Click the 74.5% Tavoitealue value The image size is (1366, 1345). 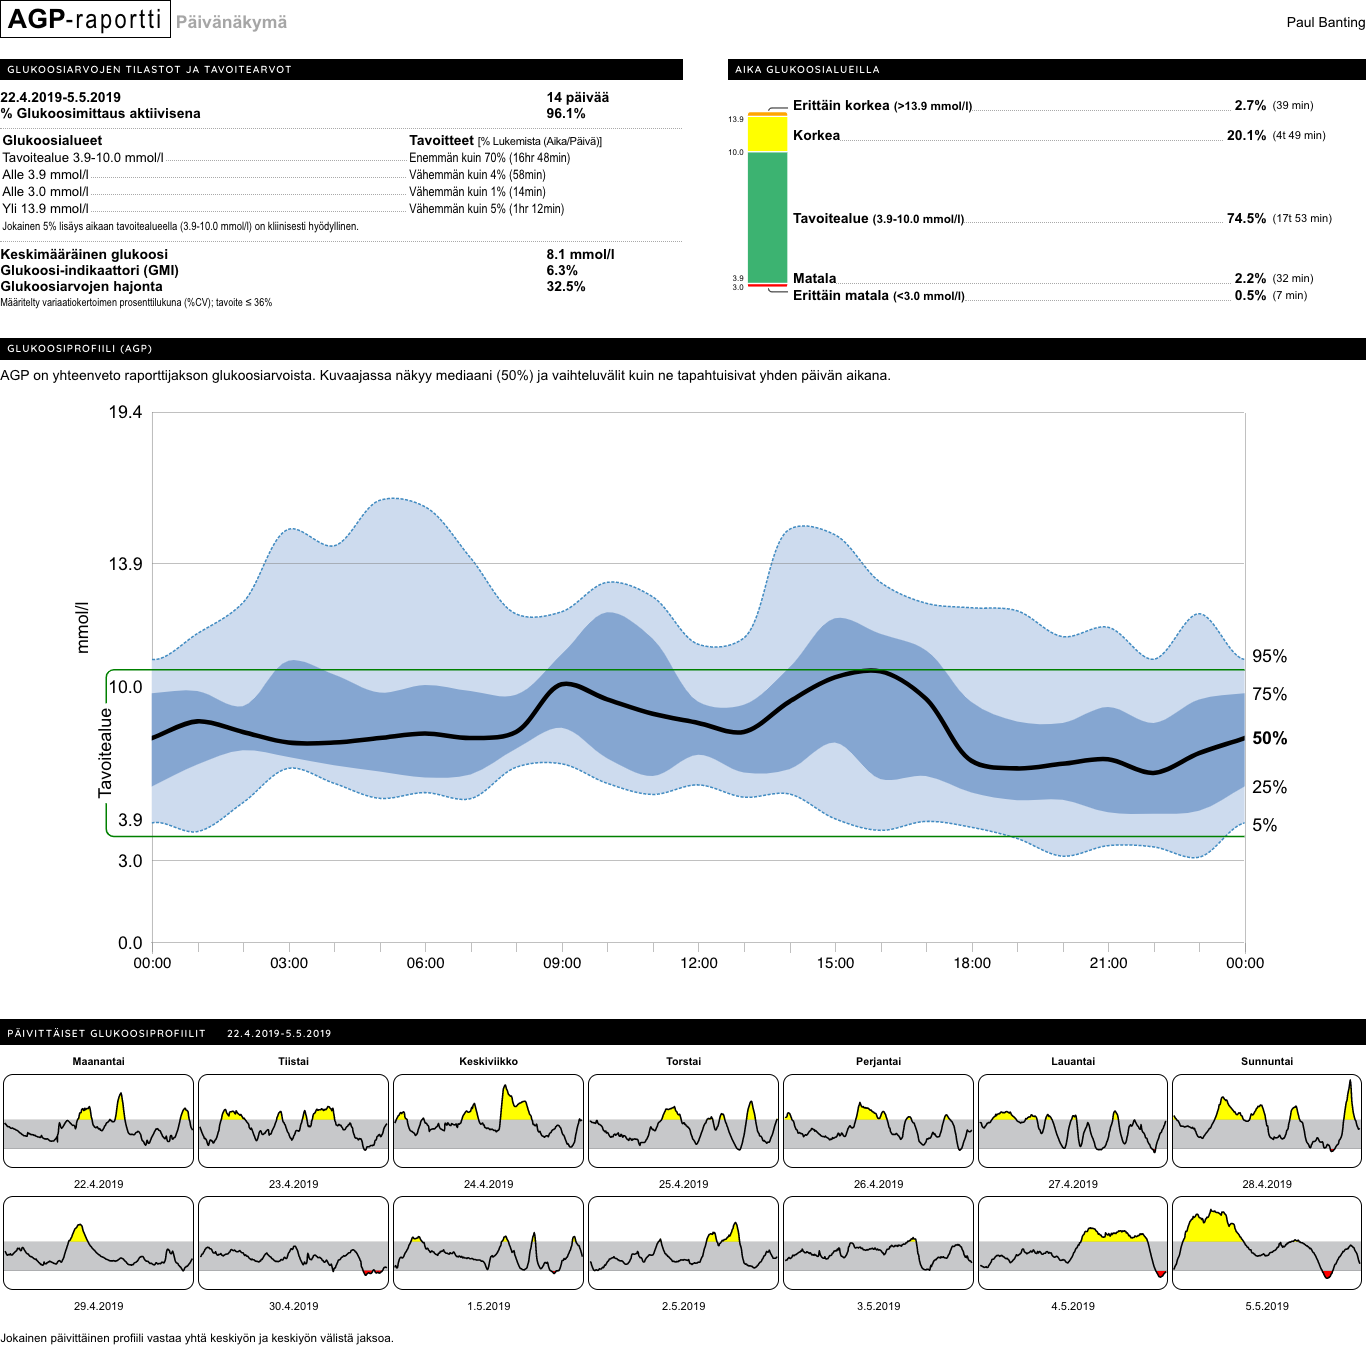pyautogui.click(x=1245, y=217)
